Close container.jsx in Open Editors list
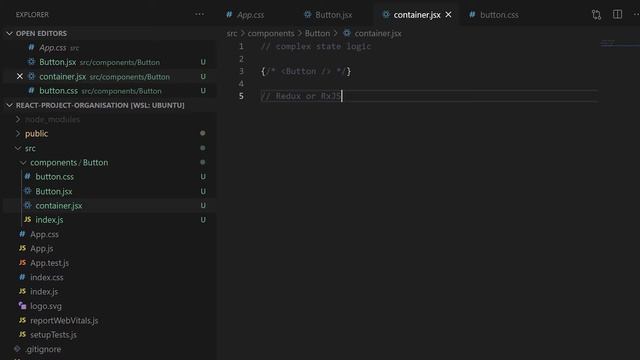640x360 pixels. click(20, 76)
